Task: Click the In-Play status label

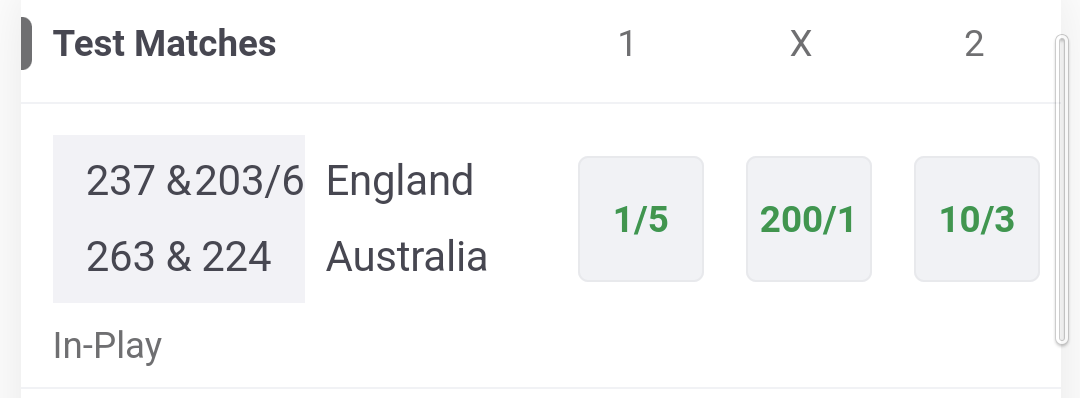Action: coord(107,346)
